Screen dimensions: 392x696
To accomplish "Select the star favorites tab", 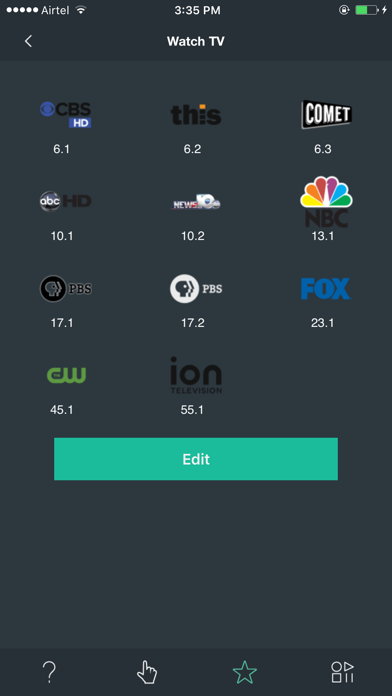I will (245, 672).
